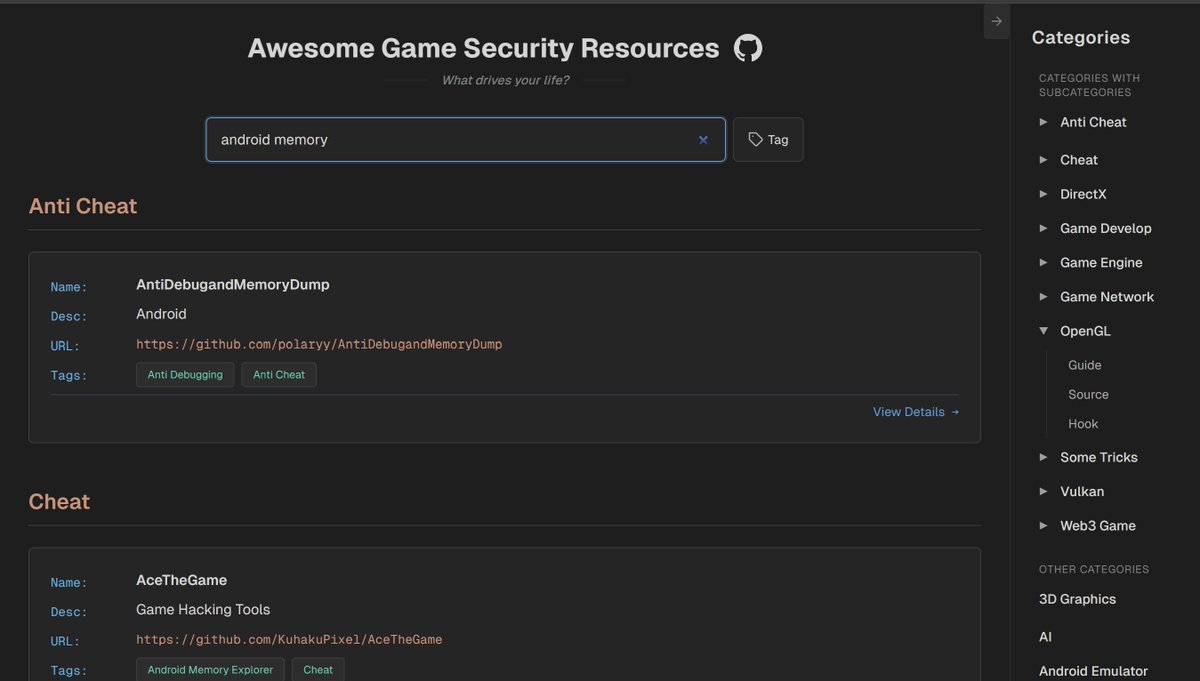Open the Guide subcategory under OpenGL
Screen dimensions: 1200x681
pyautogui.click(x=1085, y=365)
